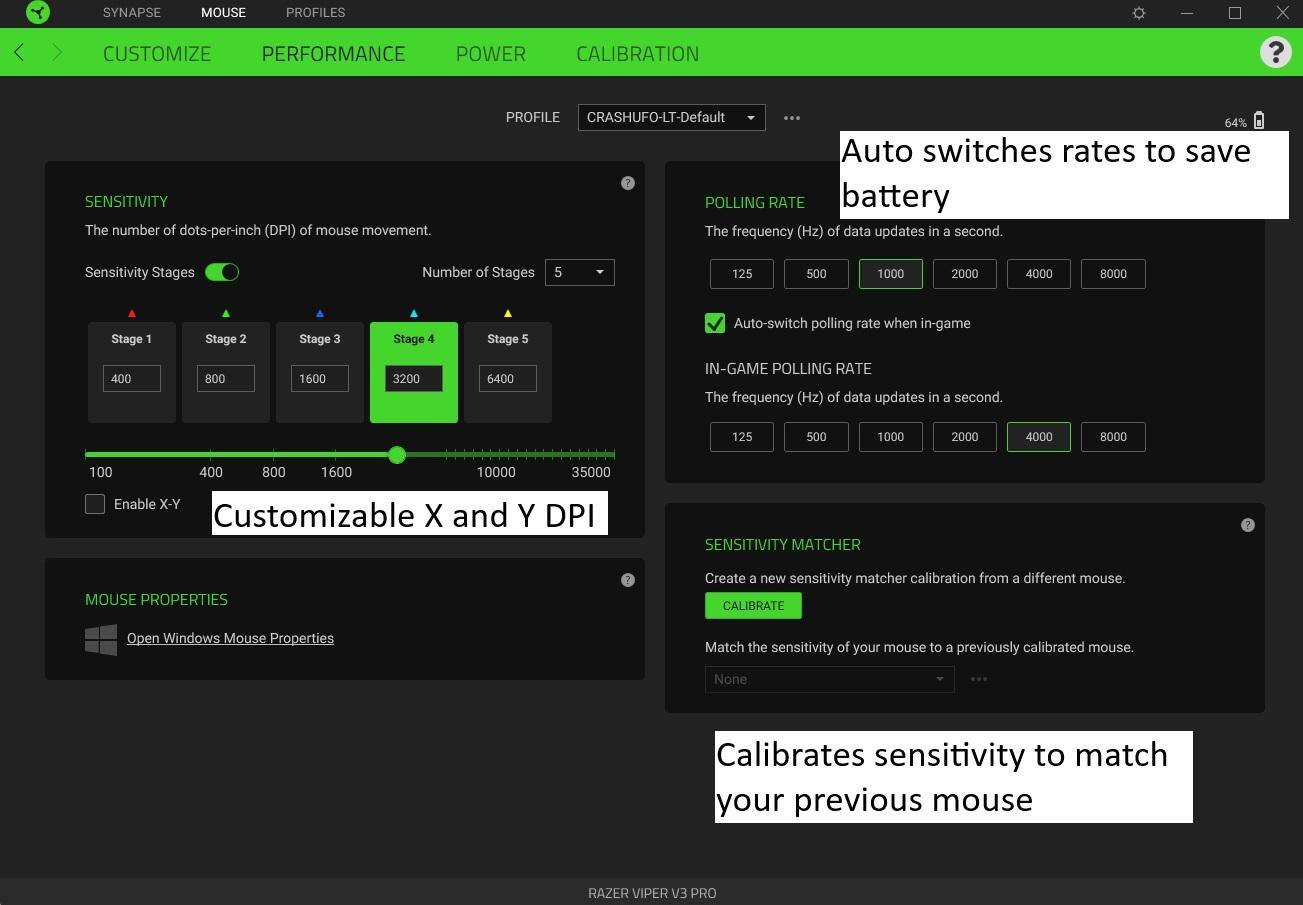Enable the X-Y checkbox
Viewport: 1303px width, 905px height.
(x=95, y=504)
